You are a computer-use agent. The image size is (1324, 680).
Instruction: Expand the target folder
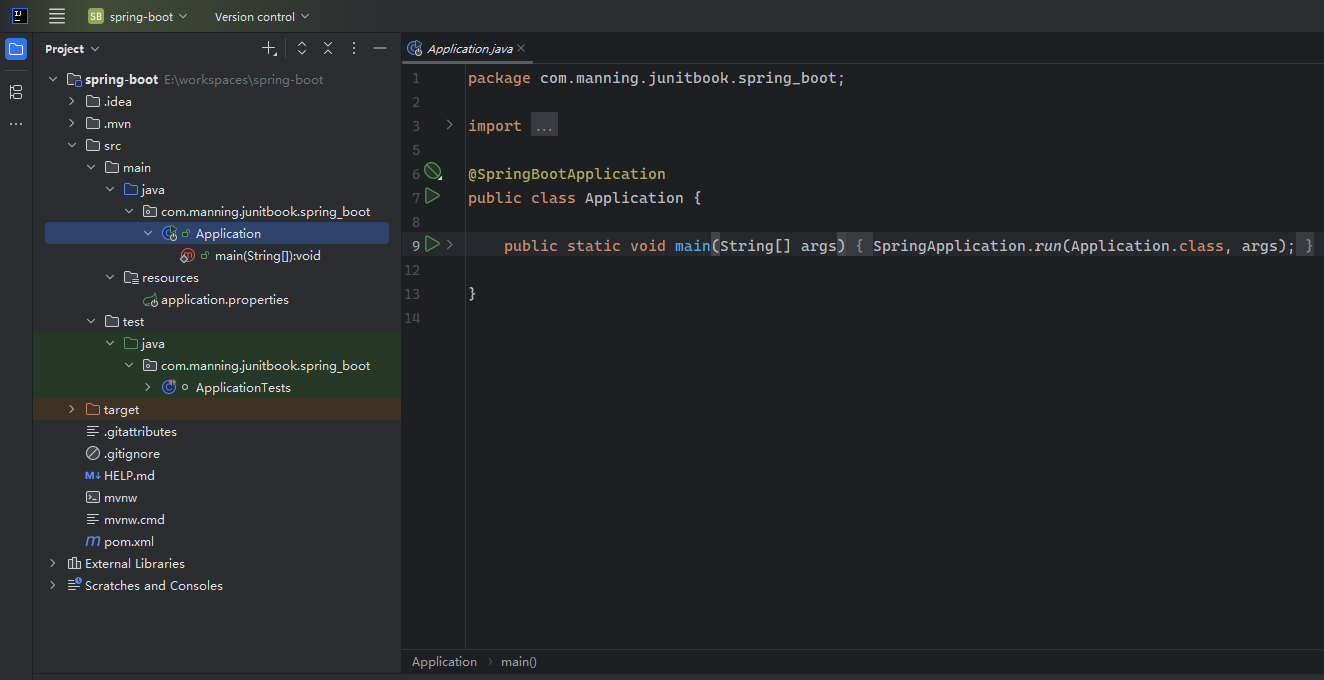[x=72, y=409]
